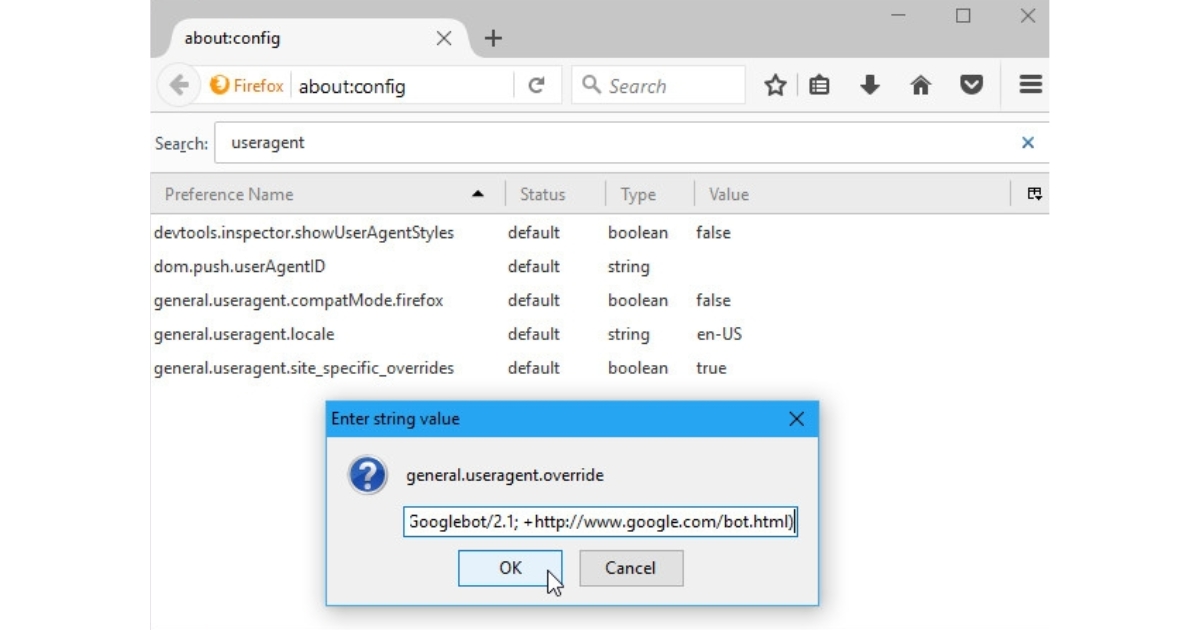Go to the Home page icon
Image resolution: width=1200 pixels, height=630 pixels.
921,86
